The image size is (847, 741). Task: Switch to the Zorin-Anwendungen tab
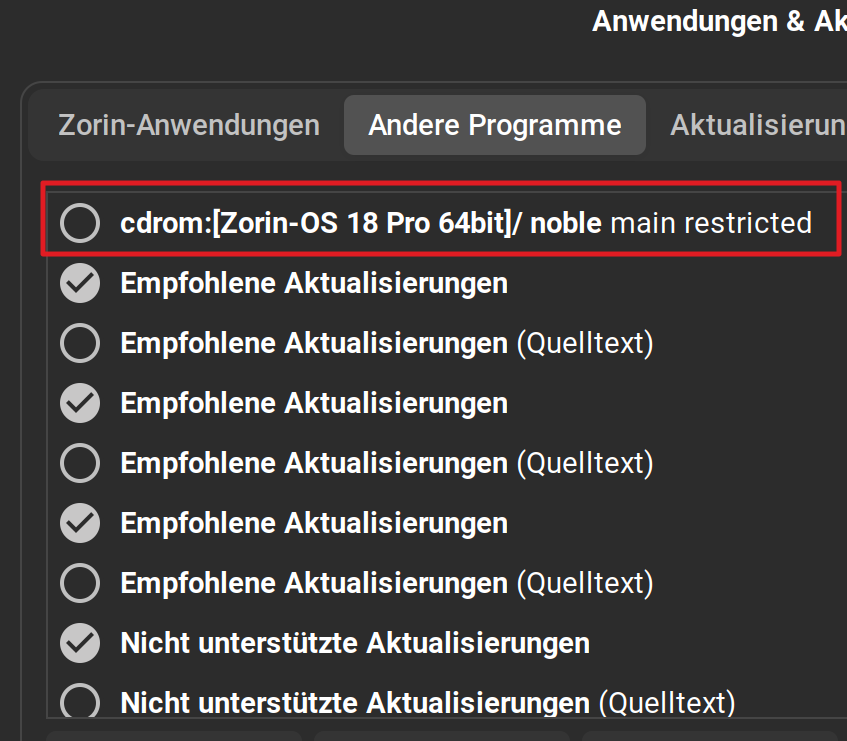pyautogui.click(x=189, y=125)
